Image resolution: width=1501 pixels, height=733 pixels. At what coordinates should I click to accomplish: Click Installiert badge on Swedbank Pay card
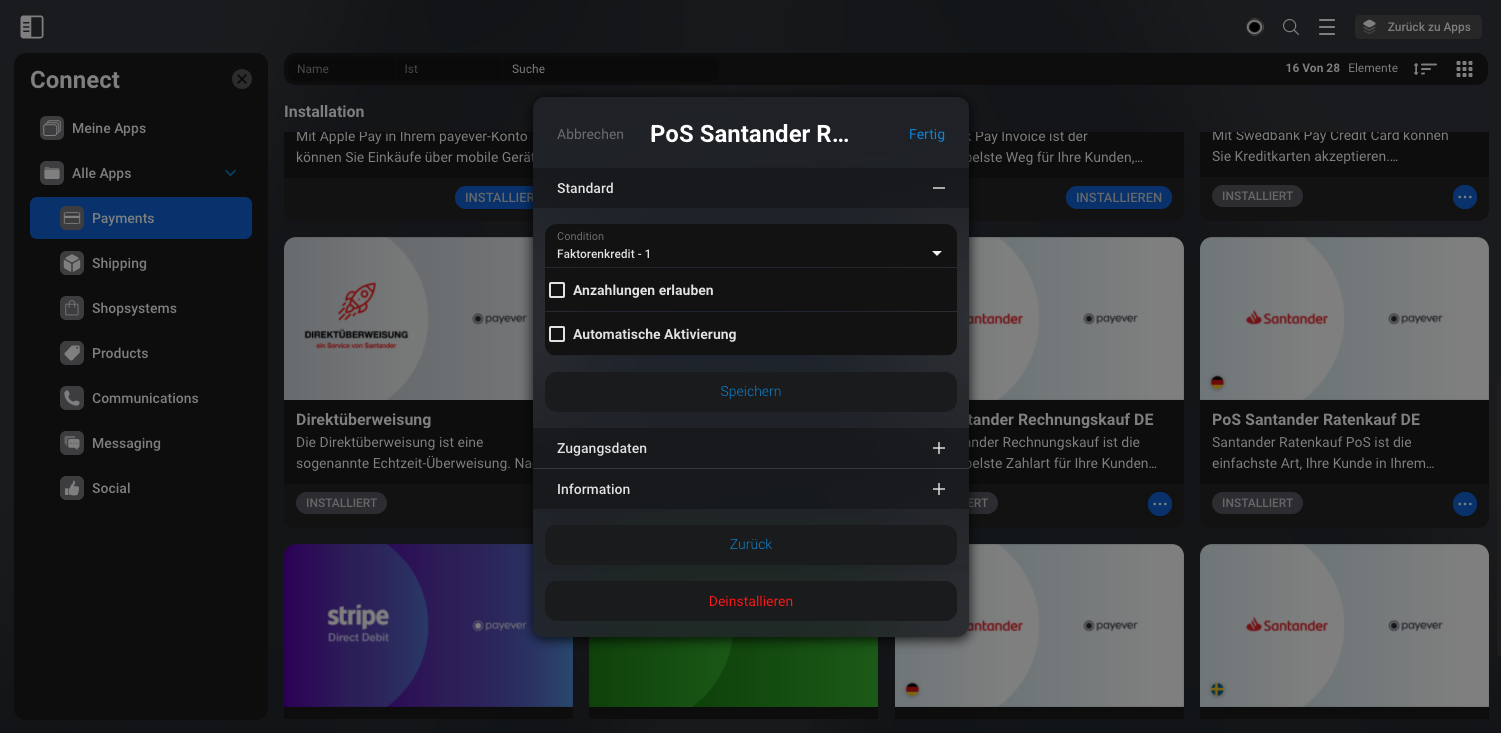[1257, 196]
